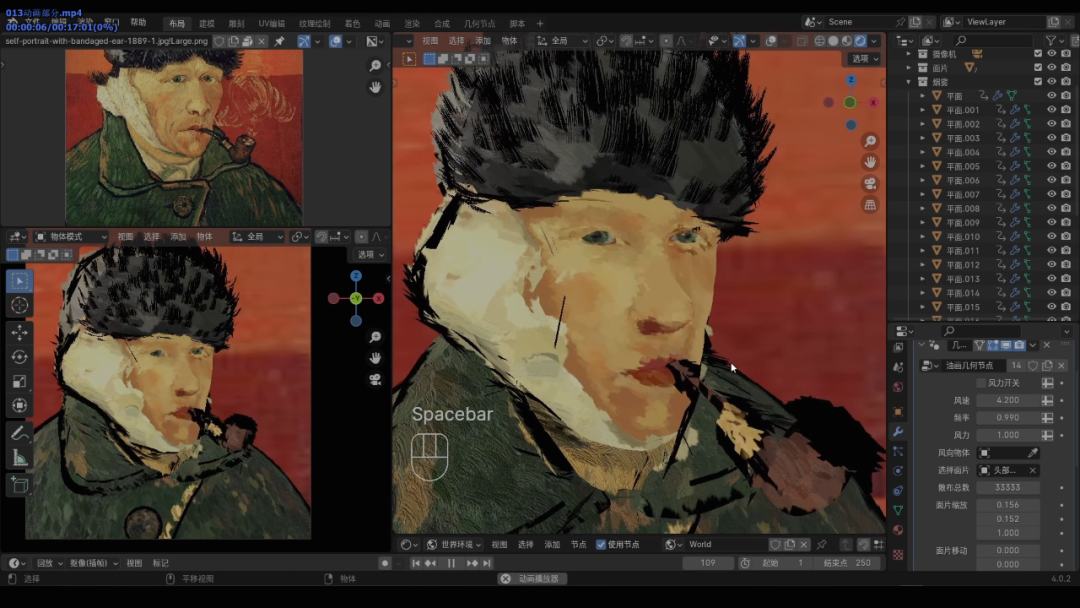Viewport: 1080px width, 608px height.
Task: Open the World properties tab
Action: (898, 387)
